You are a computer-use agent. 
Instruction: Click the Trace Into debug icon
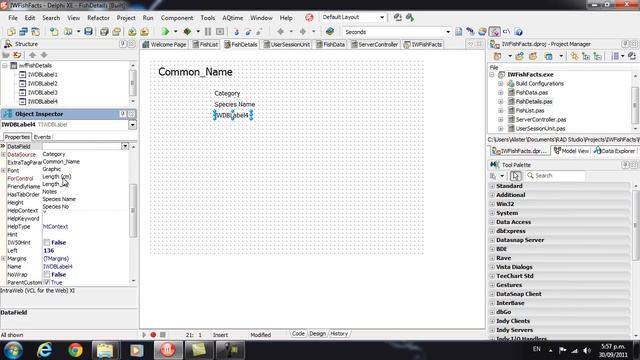[236, 31]
